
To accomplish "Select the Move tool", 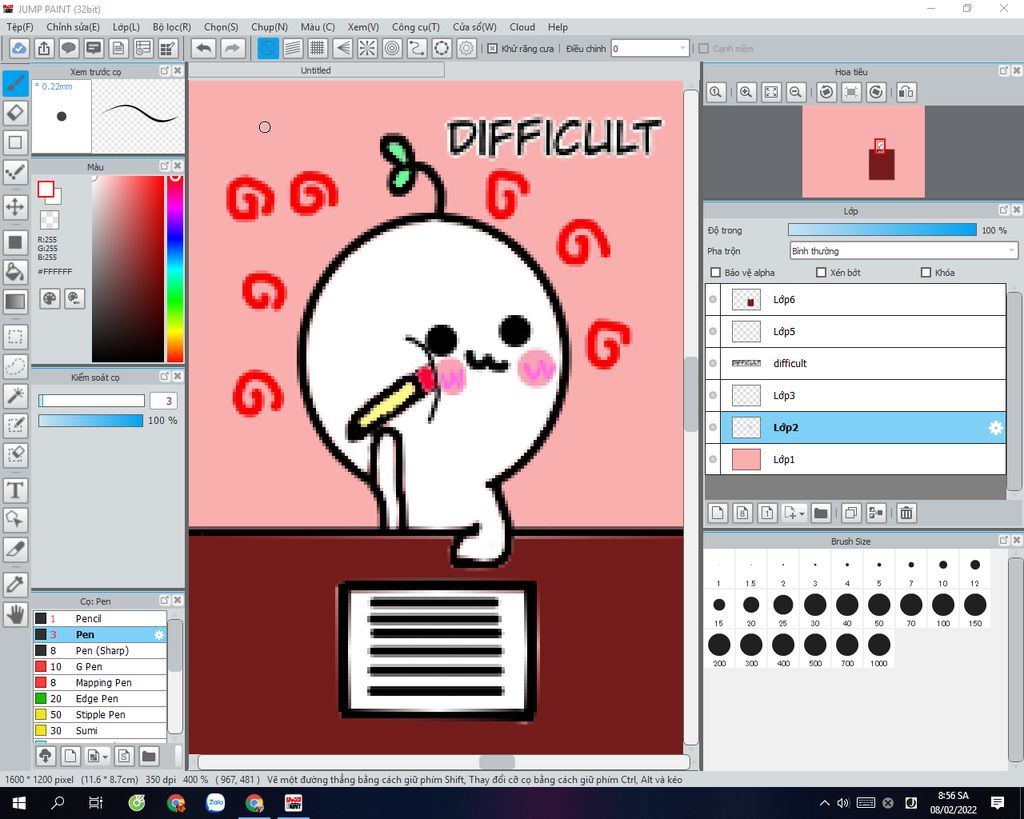I will (x=16, y=208).
